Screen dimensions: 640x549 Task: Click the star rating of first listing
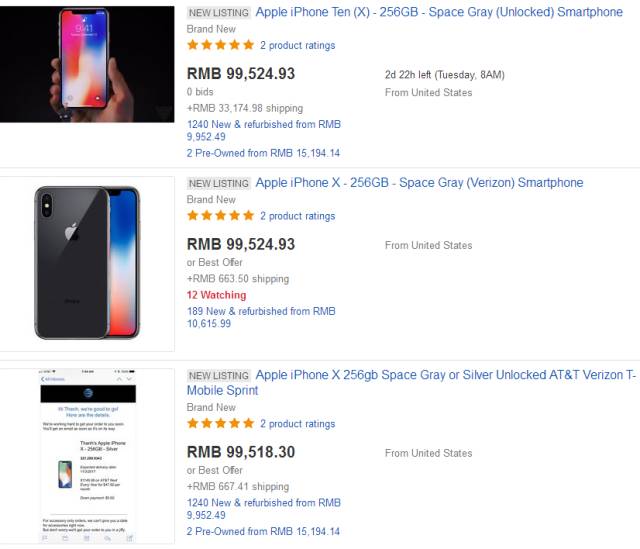coord(220,46)
